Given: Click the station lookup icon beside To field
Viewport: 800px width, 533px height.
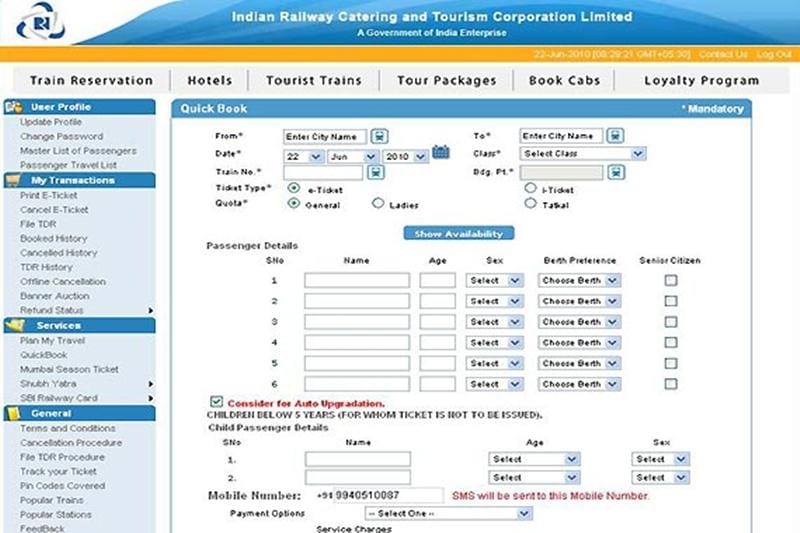Looking at the screenshot, I should coord(616,136).
